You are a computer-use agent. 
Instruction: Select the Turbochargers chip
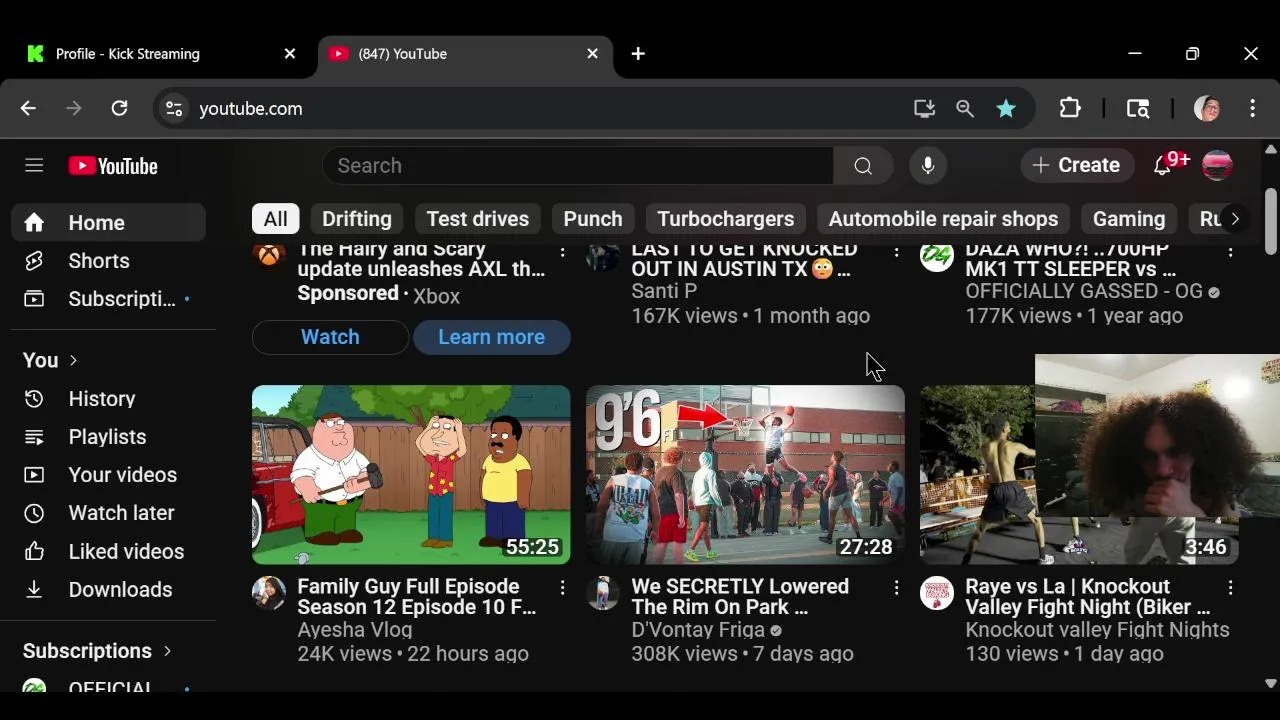point(726,219)
